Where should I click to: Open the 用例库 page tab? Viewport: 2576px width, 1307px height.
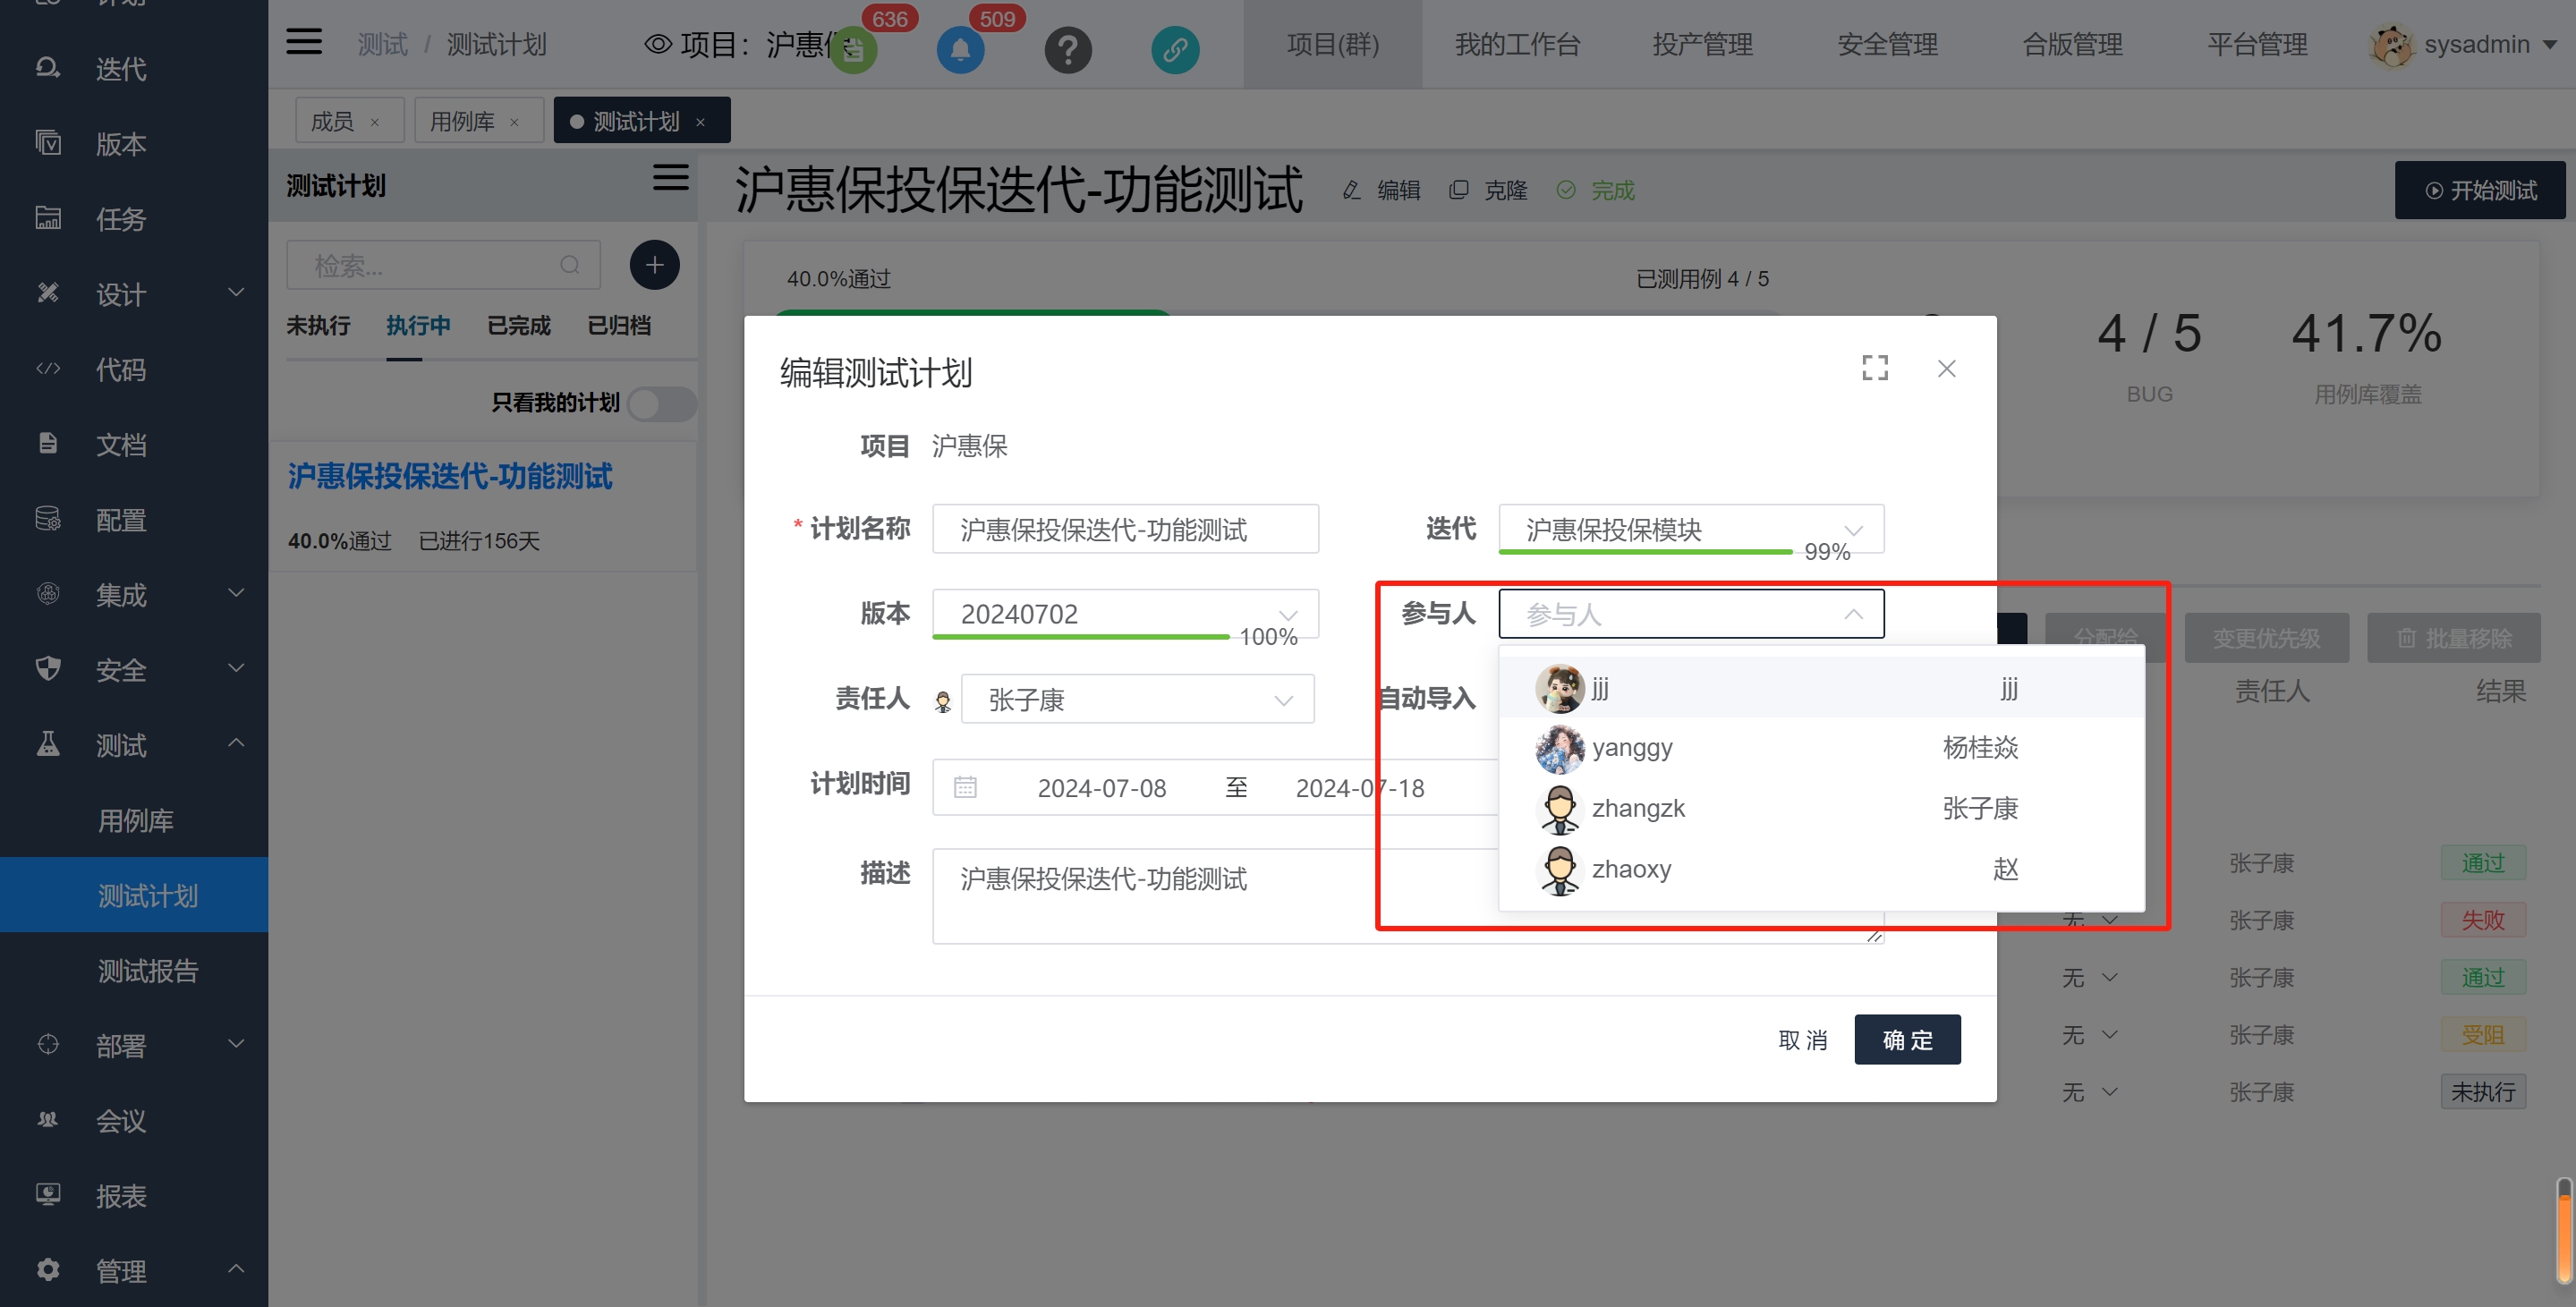(x=463, y=121)
